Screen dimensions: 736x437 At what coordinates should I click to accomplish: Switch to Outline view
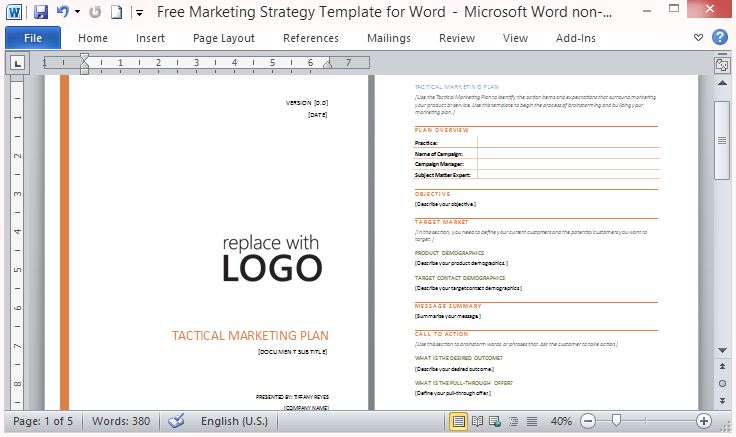click(x=510, y=421)
